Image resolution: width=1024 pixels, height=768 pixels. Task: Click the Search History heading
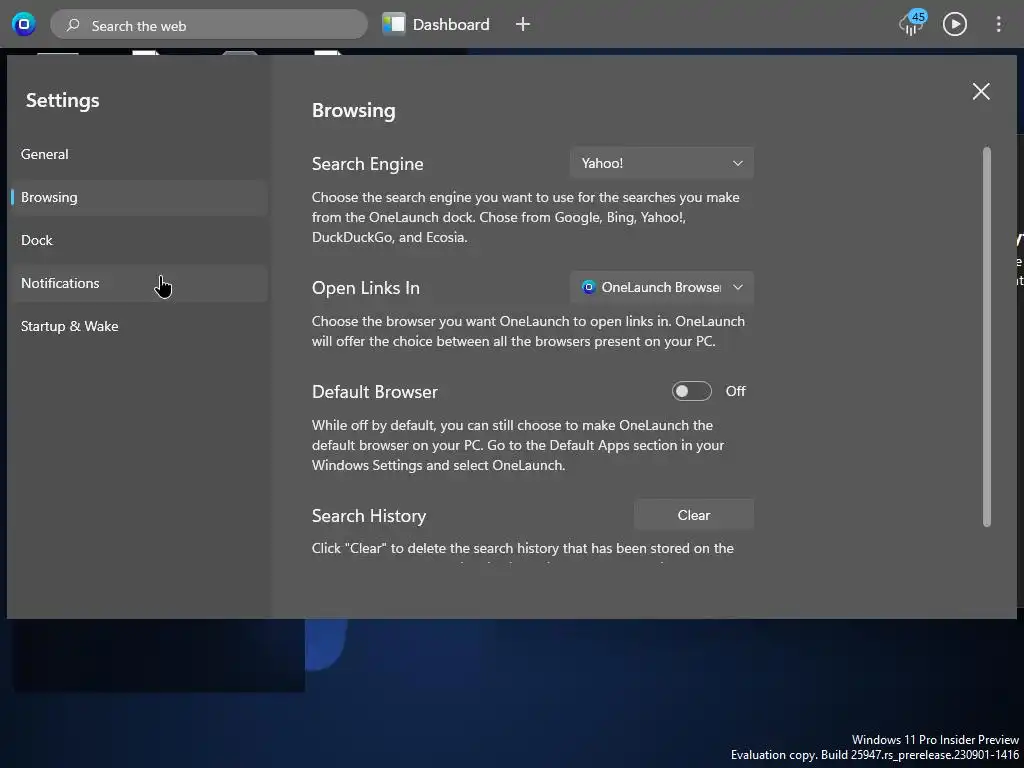(369, 516)
